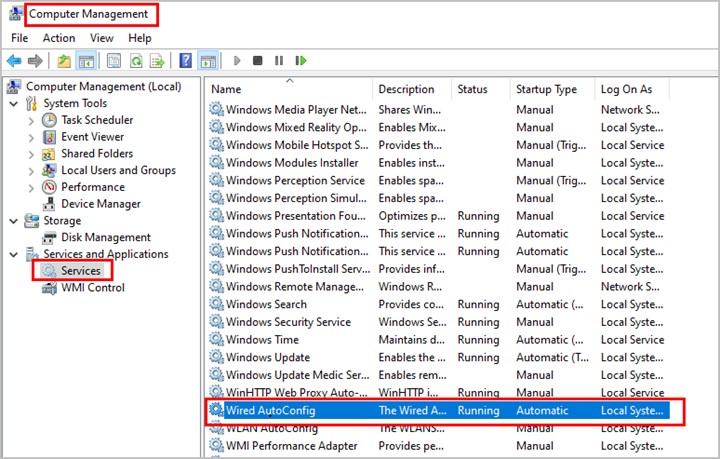
Task: Select Windows Mixed Reality OpenXR service
Action: 439,127
